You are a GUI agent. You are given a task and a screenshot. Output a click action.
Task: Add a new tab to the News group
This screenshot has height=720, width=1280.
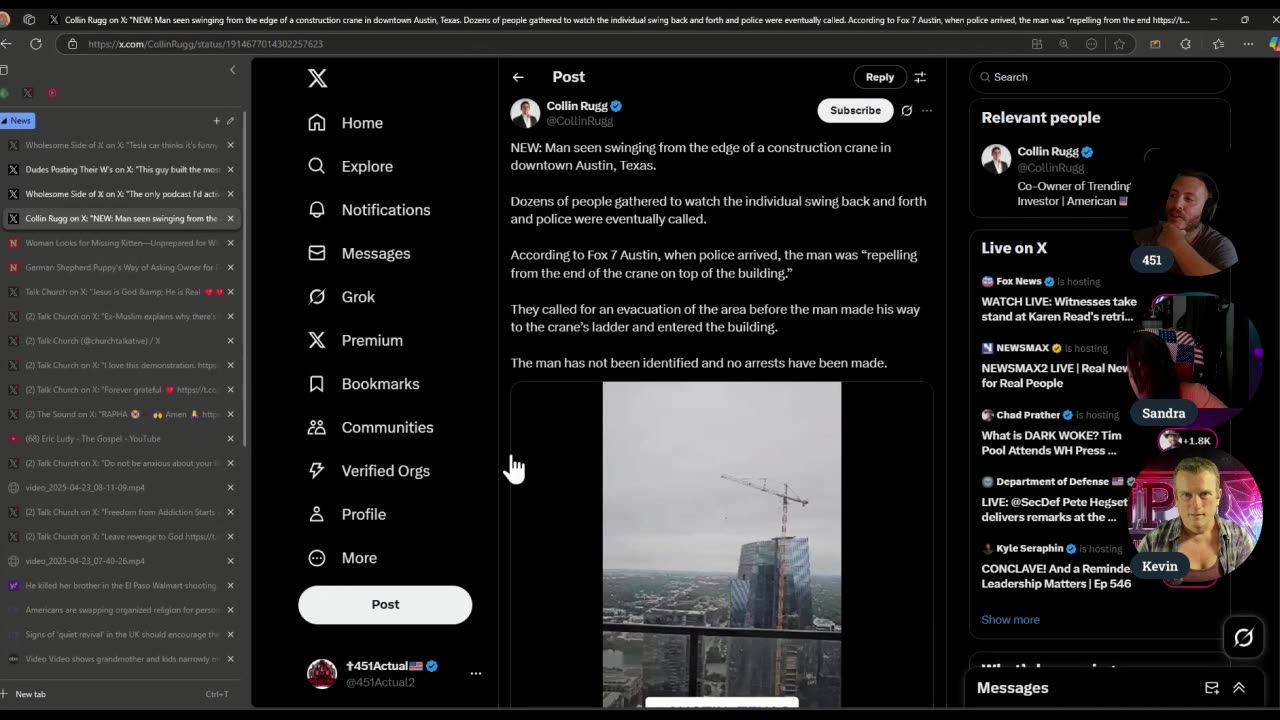216,121
